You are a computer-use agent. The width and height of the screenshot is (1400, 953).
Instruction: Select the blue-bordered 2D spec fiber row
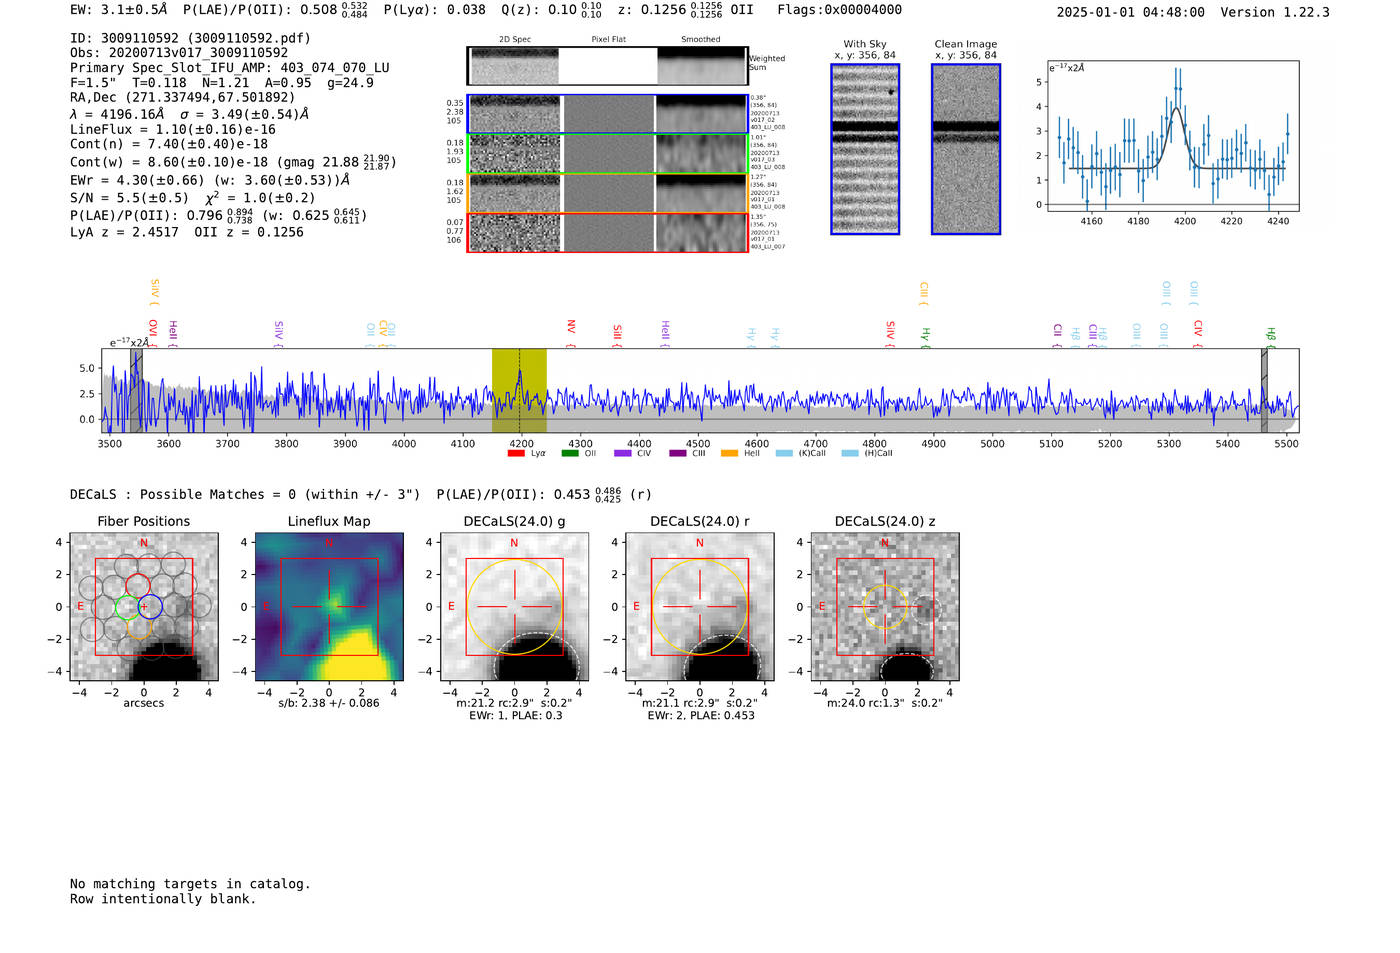(607, 114)
